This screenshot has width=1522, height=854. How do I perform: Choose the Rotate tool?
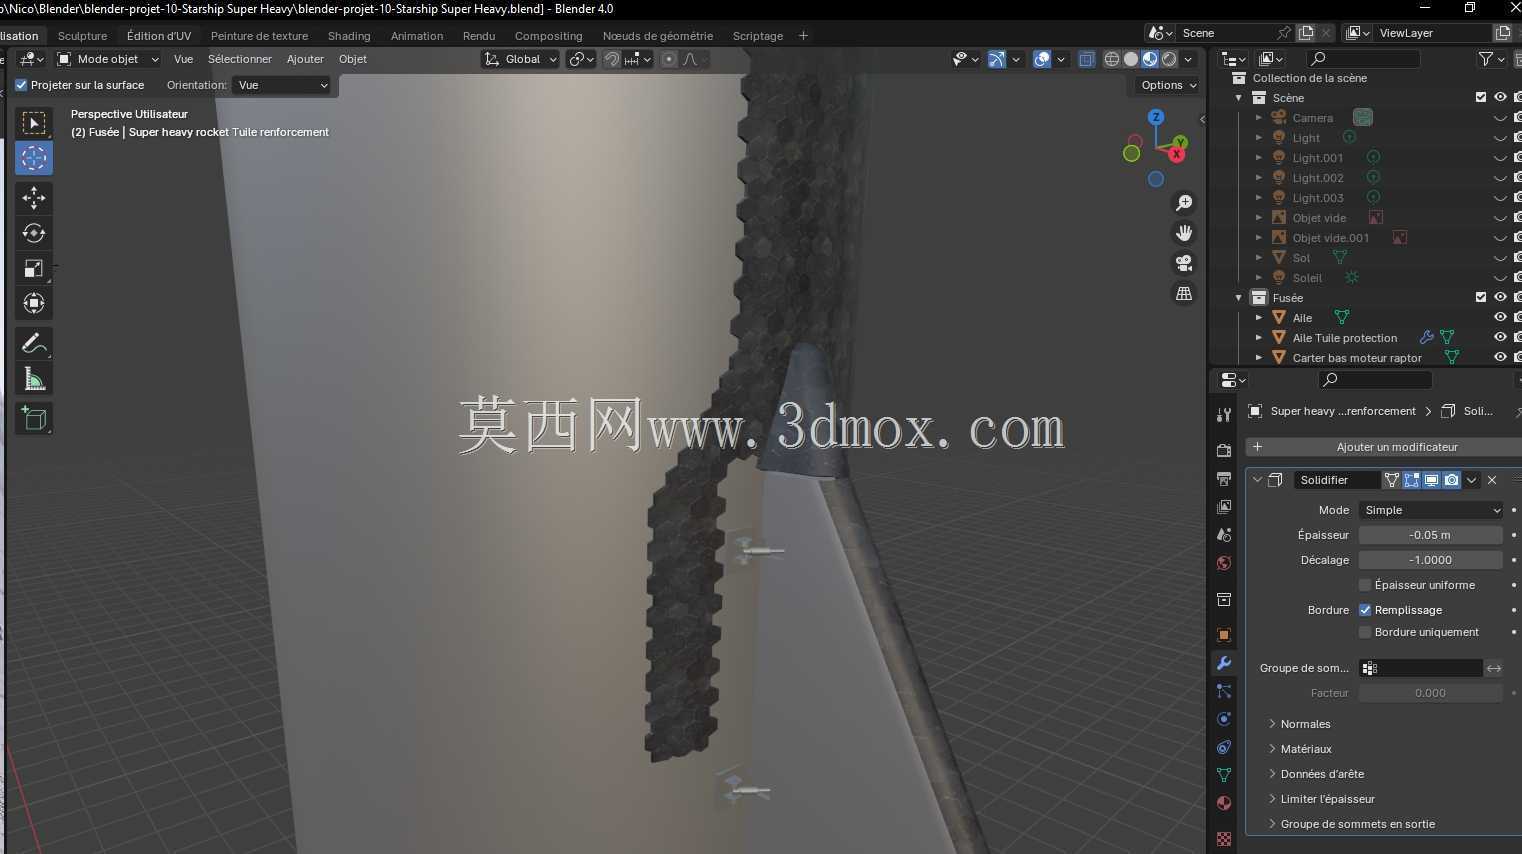pyautogui.click(x=34, y=233)
